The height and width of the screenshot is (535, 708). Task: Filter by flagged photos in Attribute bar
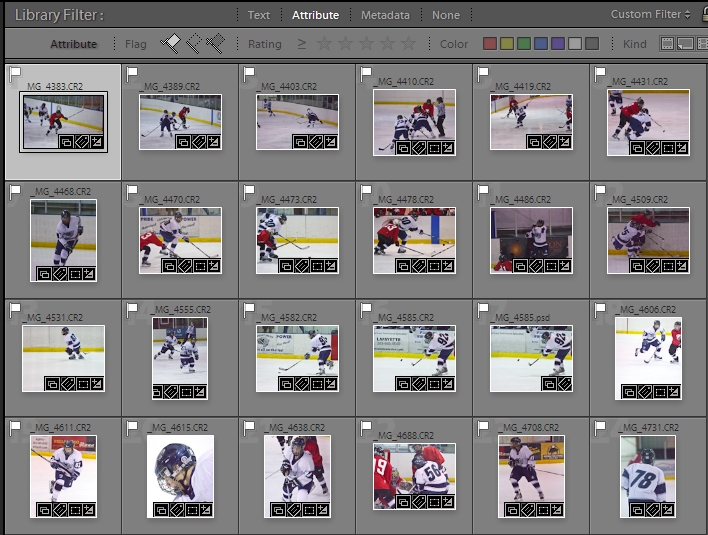coord(171,43)
